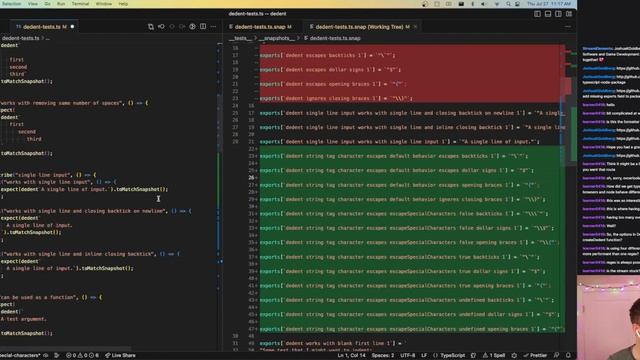
Task: Change indentation via Spaces: 2 in status bar
Action: (383, 356)
